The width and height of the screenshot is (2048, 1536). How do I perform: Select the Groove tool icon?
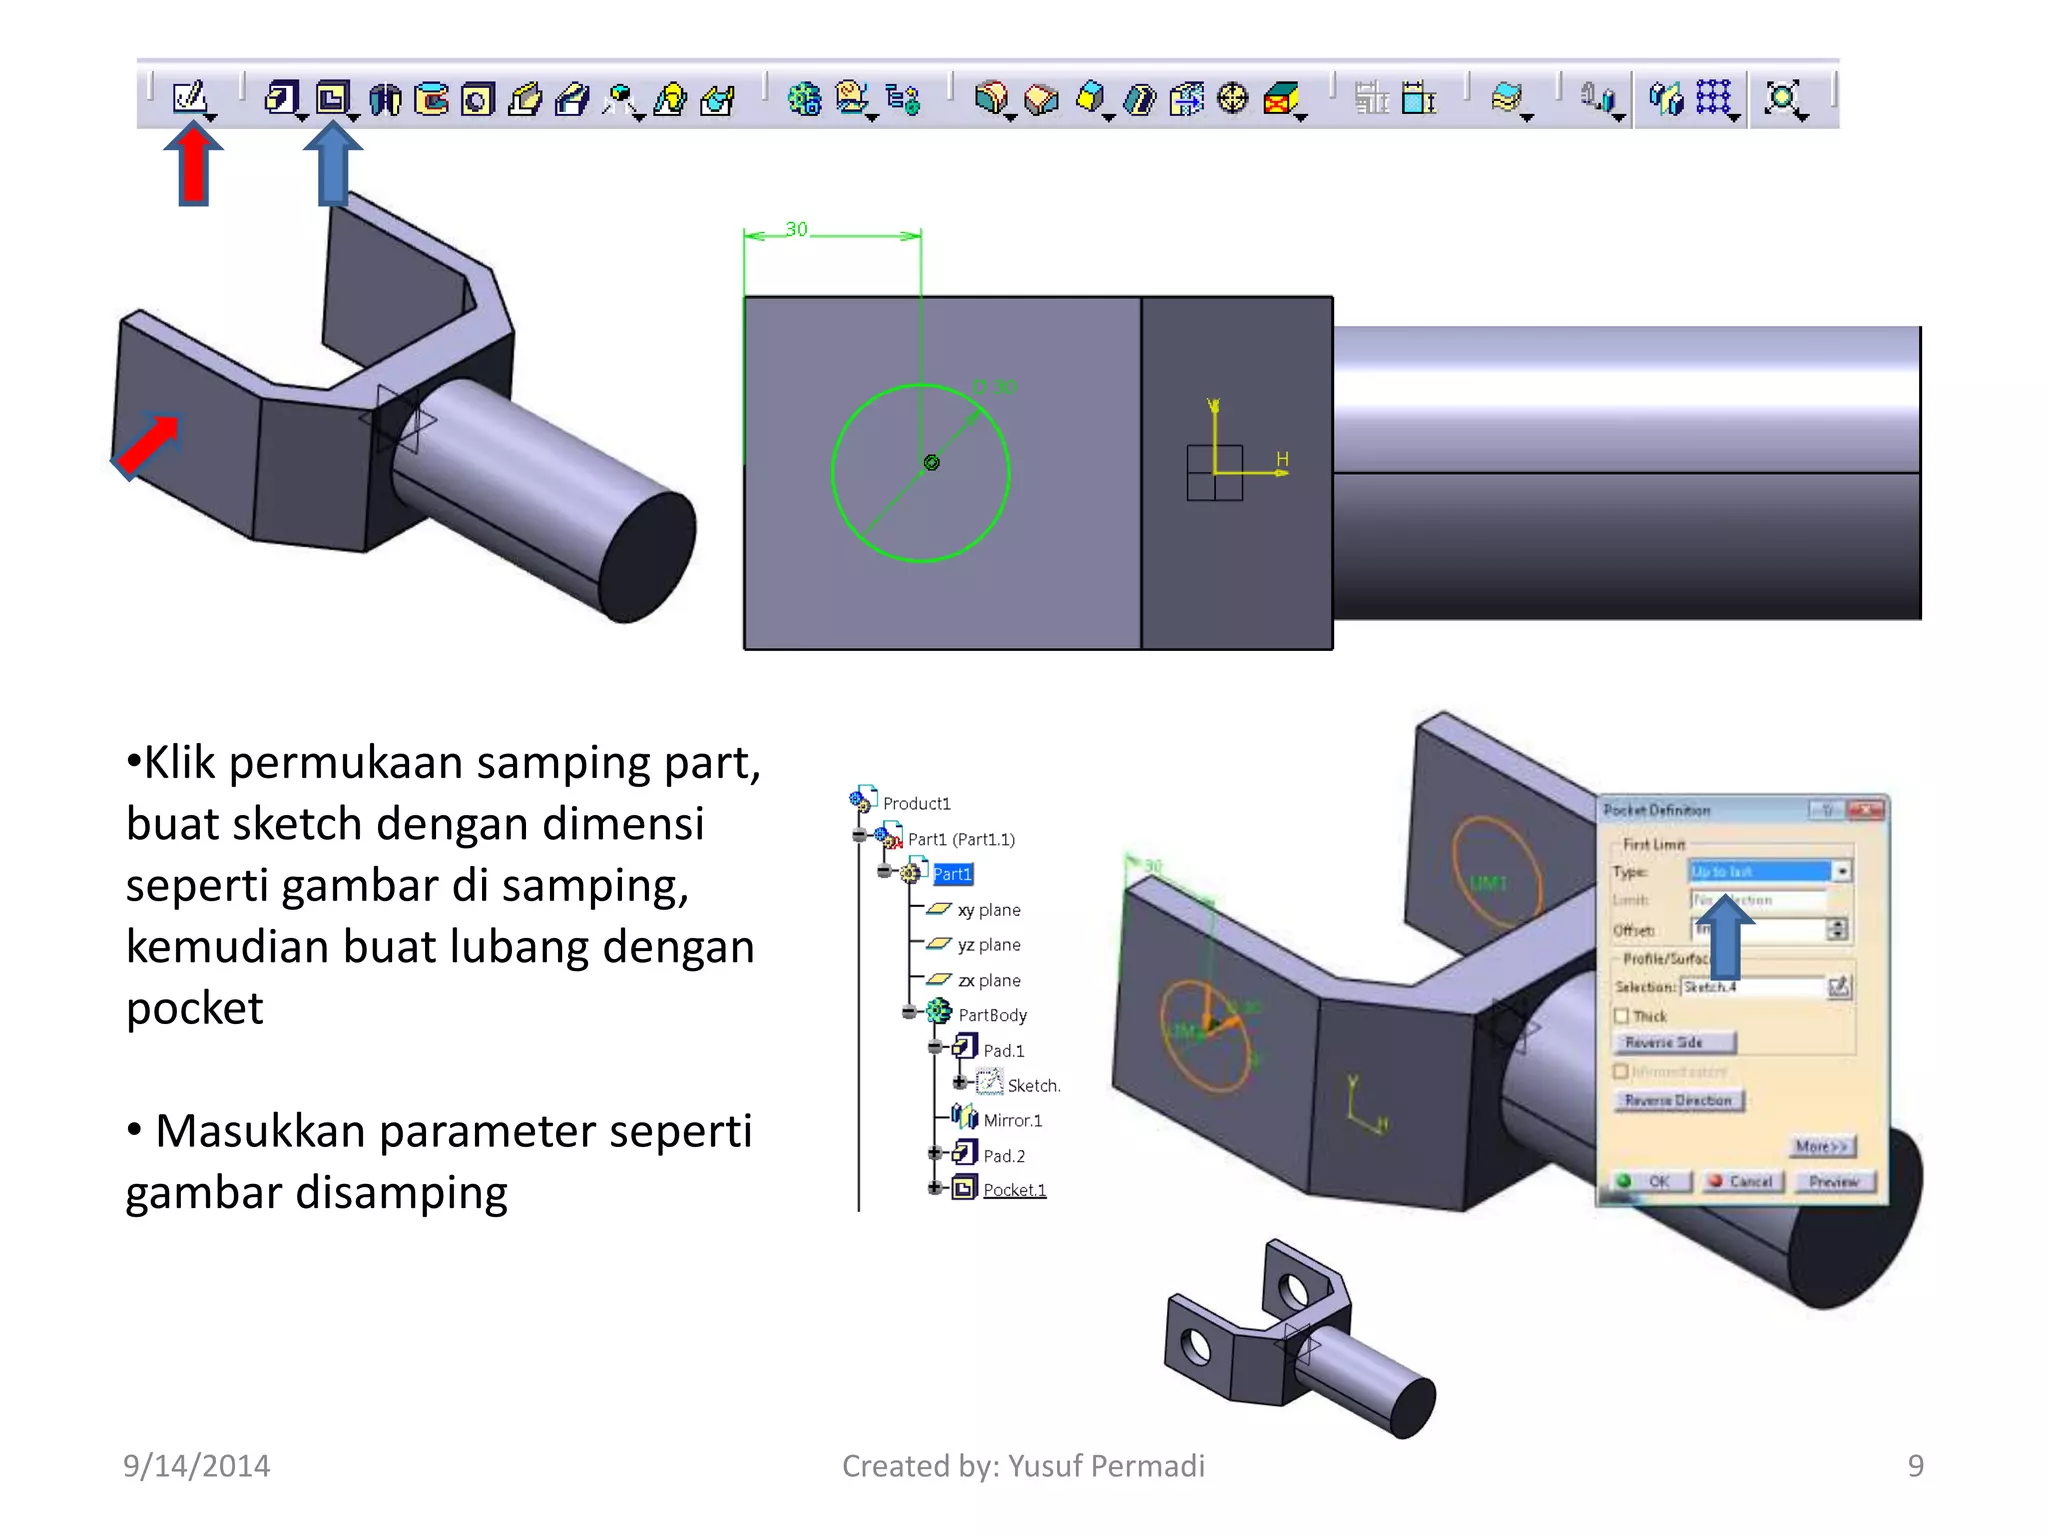pyautogui.click(x=431, y=99)
